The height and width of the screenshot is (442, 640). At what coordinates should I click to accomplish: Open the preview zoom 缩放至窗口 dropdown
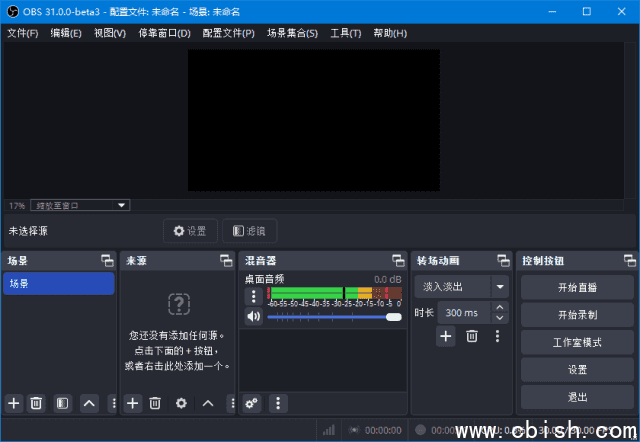click(80, 205)
